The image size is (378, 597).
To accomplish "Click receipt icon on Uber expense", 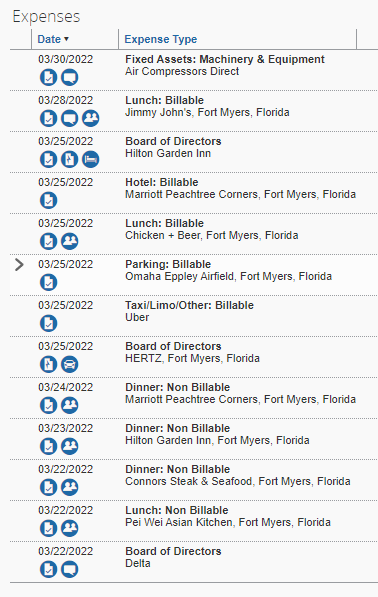I will 48,323.
